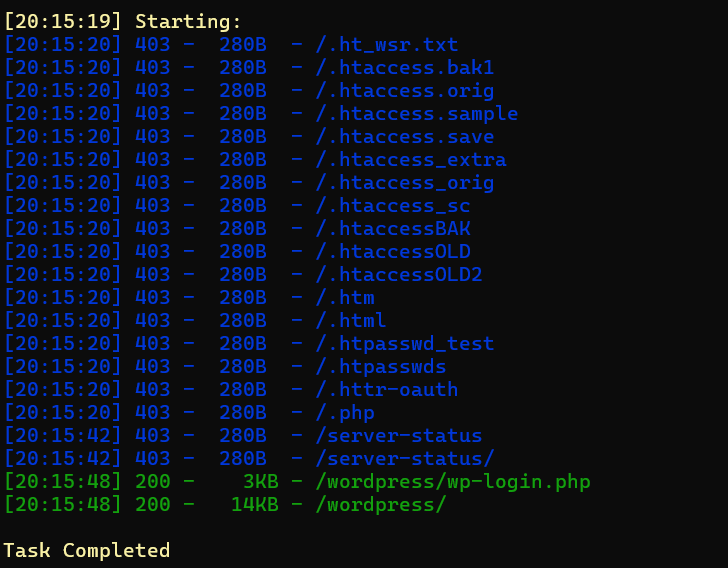The height and width of the screenshot is (568, 728).
Task: Click the /.ht_wsr.txt path text
Action: [x=387, y=45]
